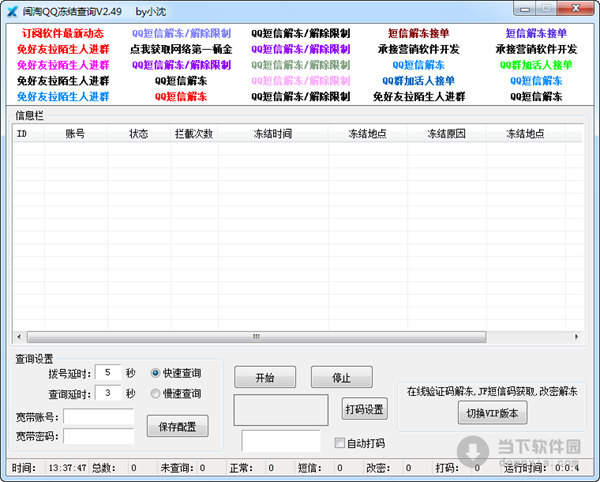Click the 总数 label in status bar
This screenshot has width=600, height=482.
[104, 468]
